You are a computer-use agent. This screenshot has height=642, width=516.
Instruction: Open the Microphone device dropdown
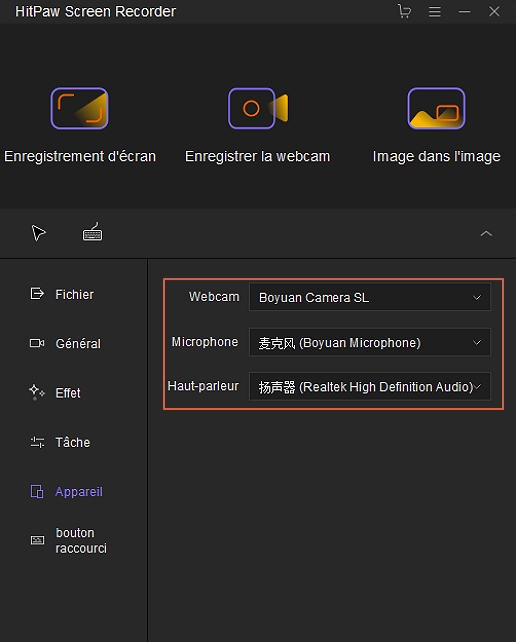pyautogui.click(x=370, y=342)
